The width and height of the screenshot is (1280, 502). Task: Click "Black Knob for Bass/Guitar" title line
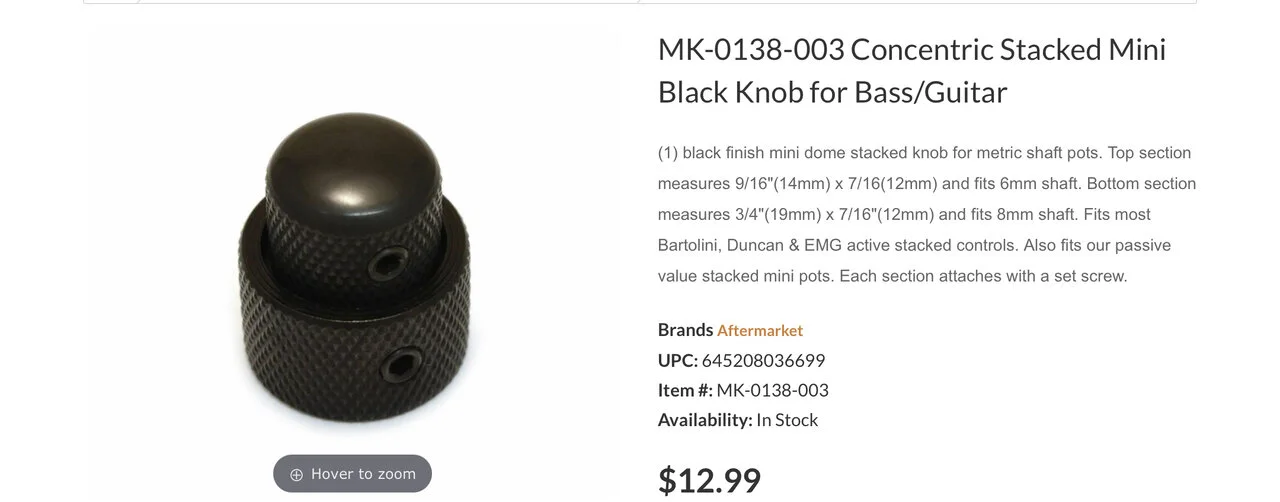tap(832, 92)
